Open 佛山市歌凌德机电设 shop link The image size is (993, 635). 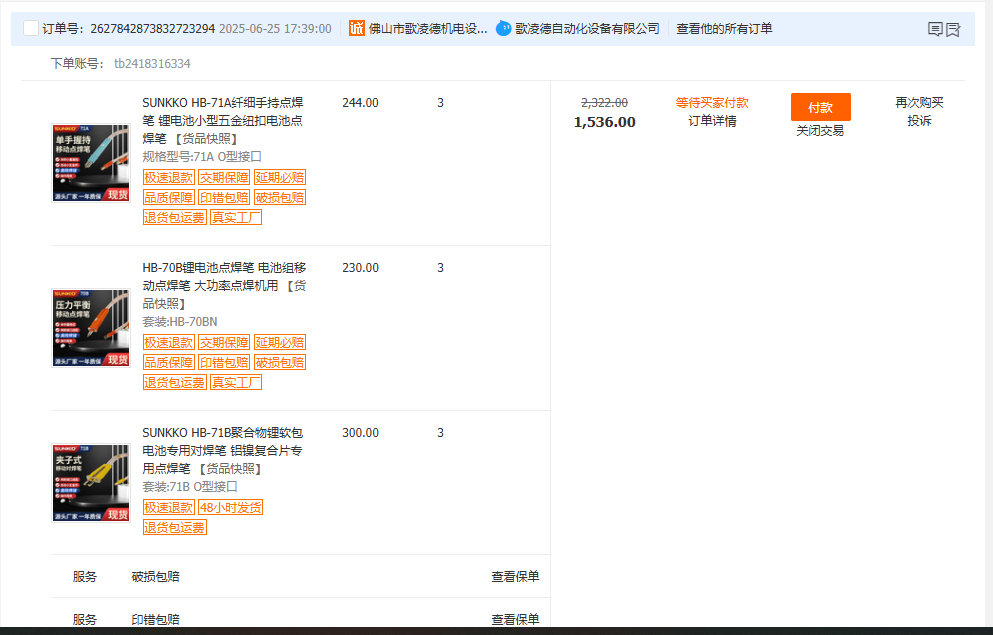pyautogui.click(x=428, y=28)
